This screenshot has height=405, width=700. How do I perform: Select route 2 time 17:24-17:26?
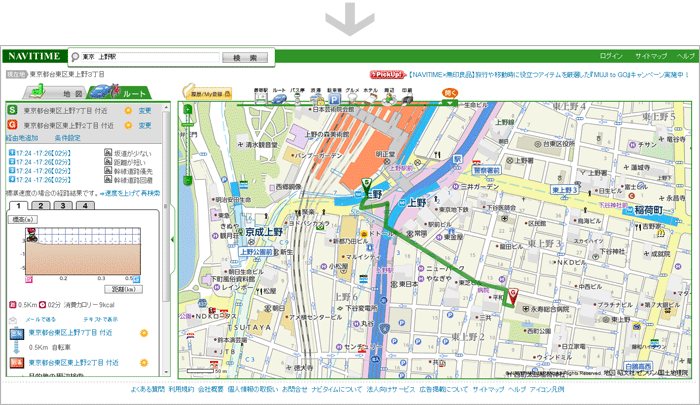tap(40, 162)
